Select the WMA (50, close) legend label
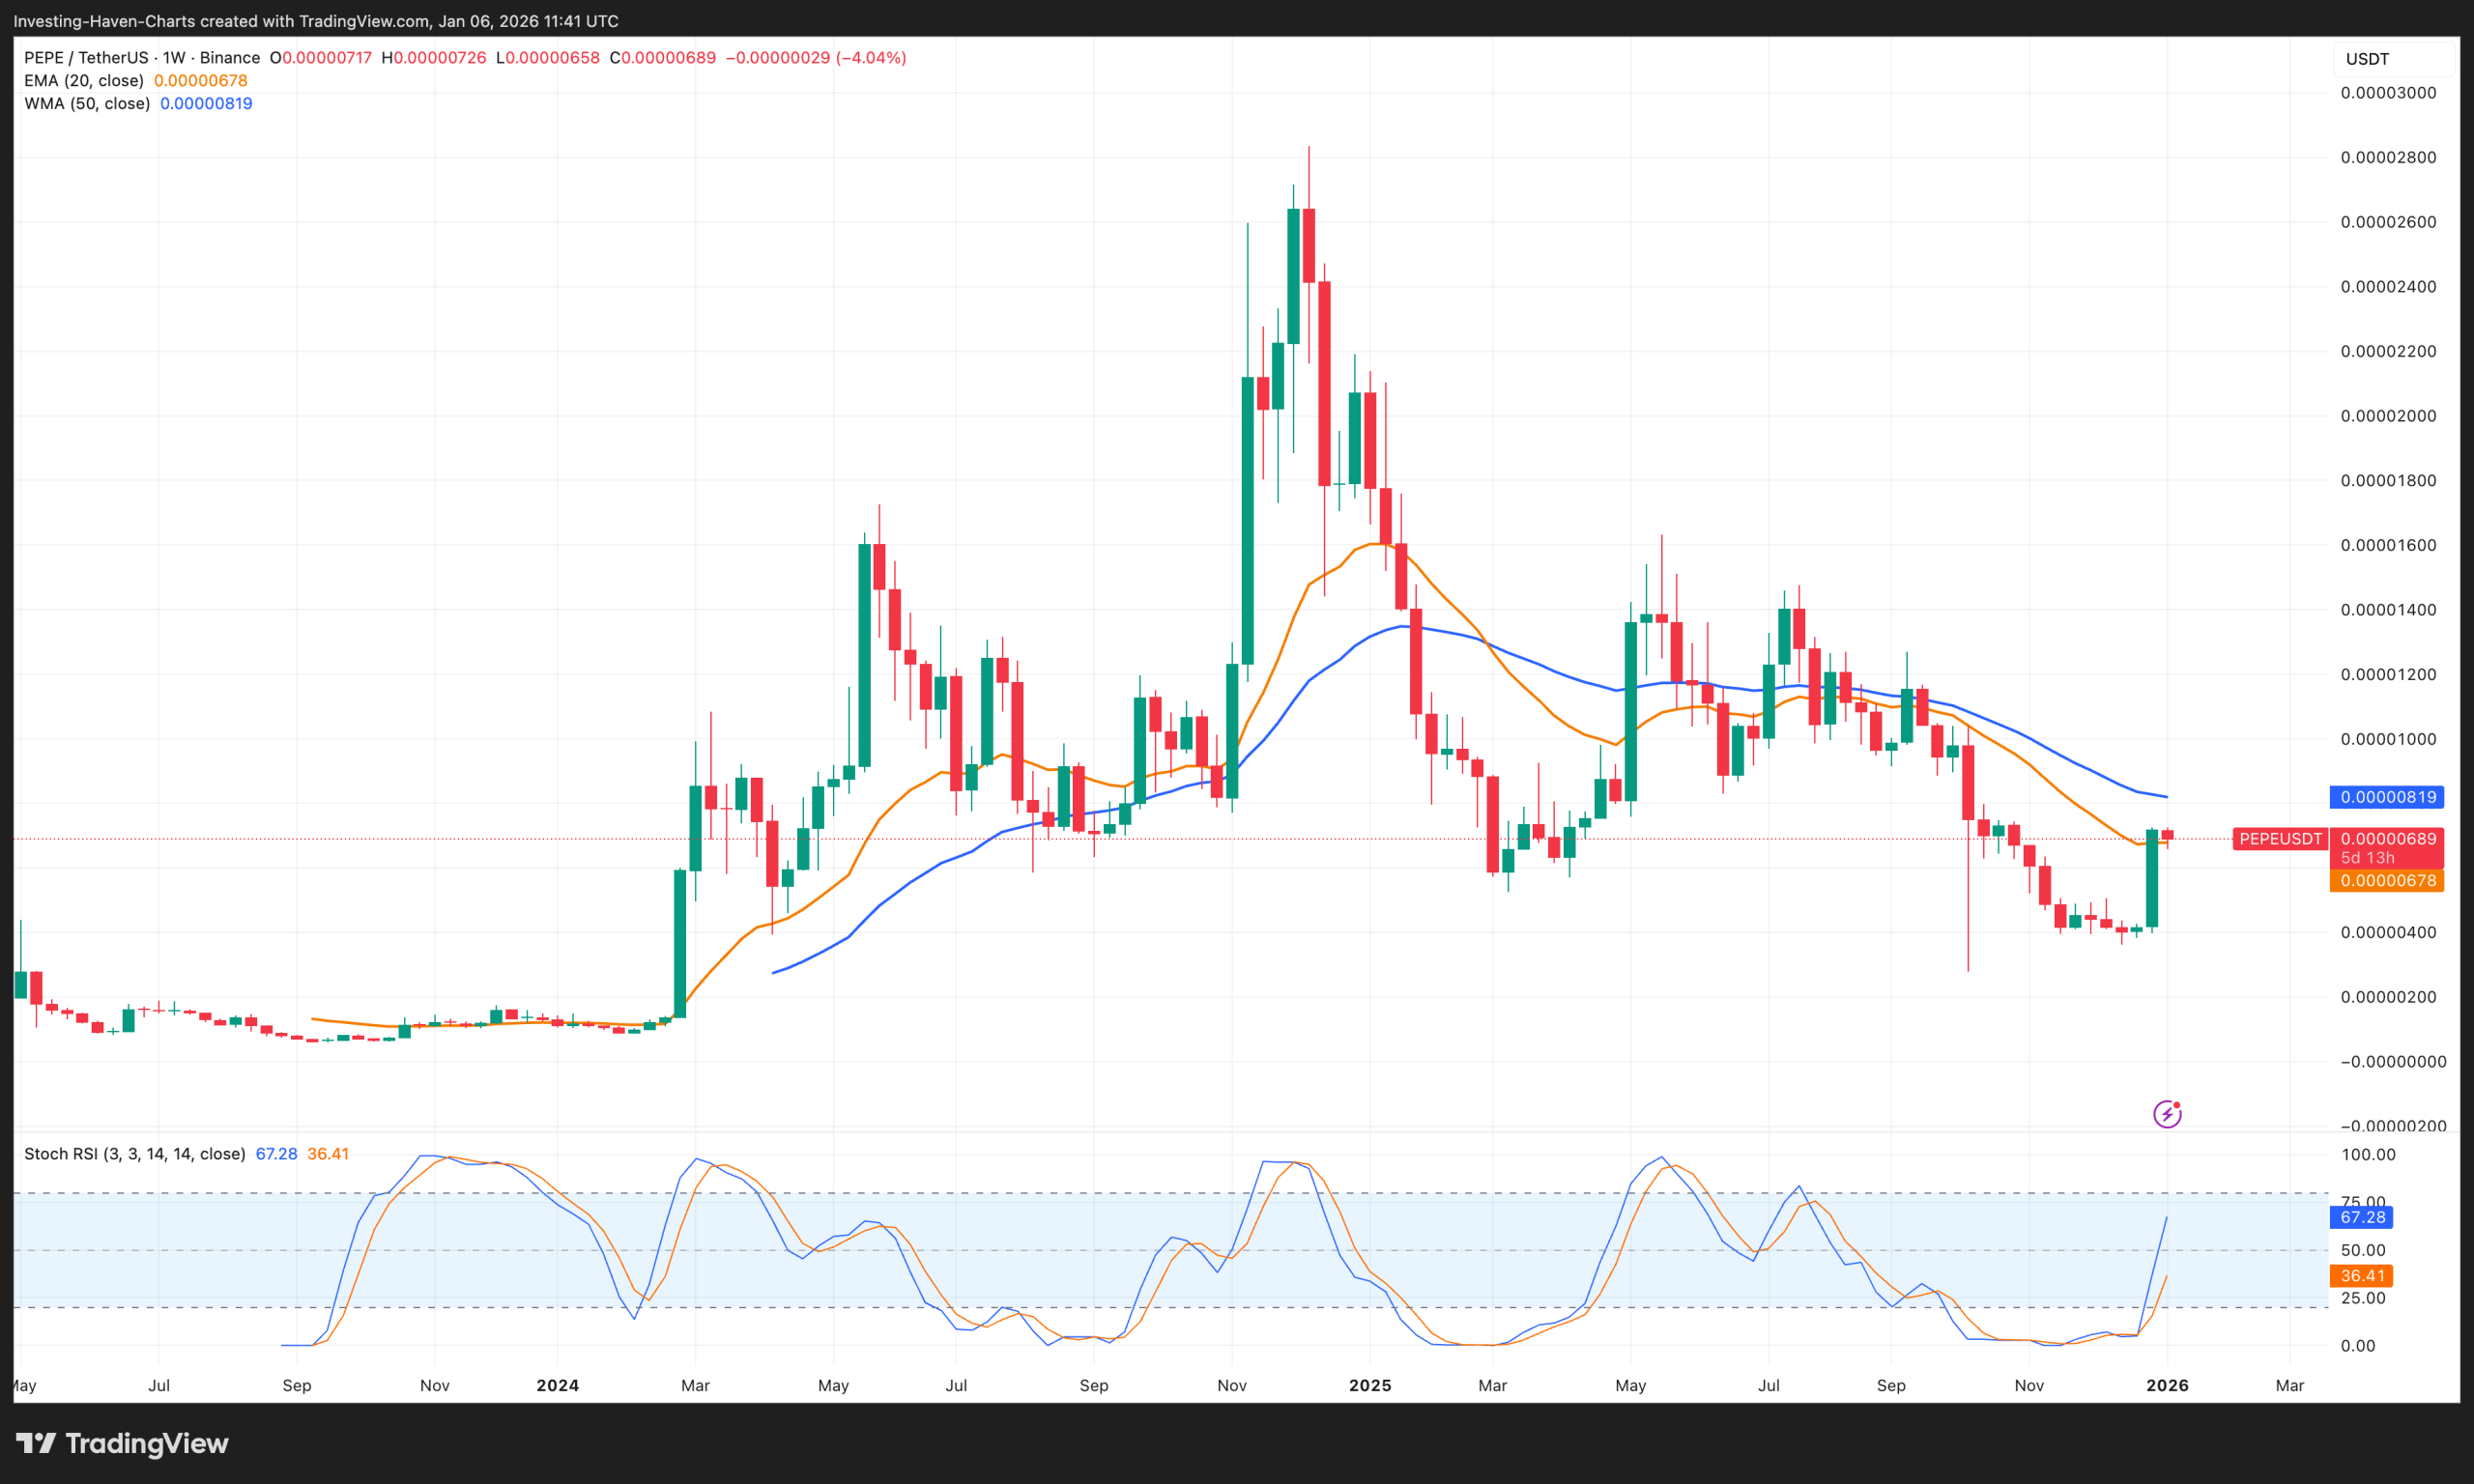 [87, 104]
